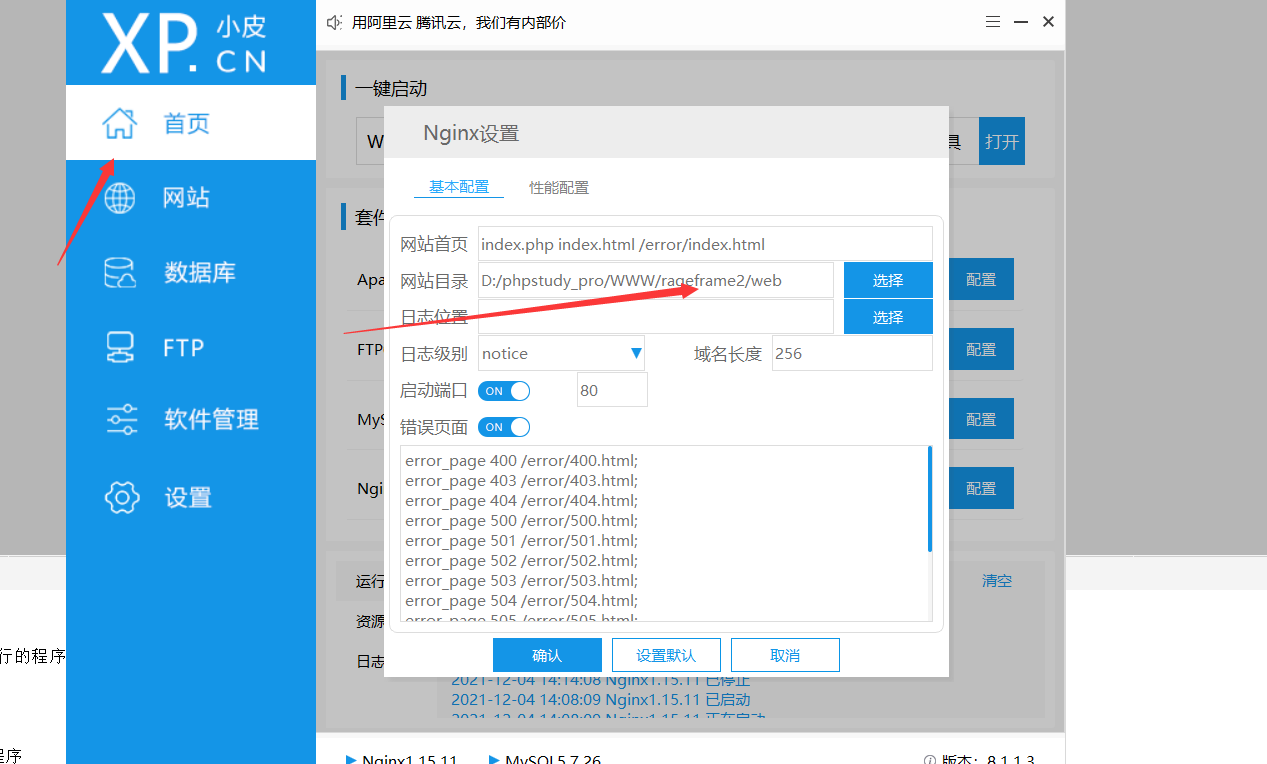Click 选择 next to 网站目录
The width and height of the screenshot is (1267, 764).
pyautogui.click(x=888, y=280)
